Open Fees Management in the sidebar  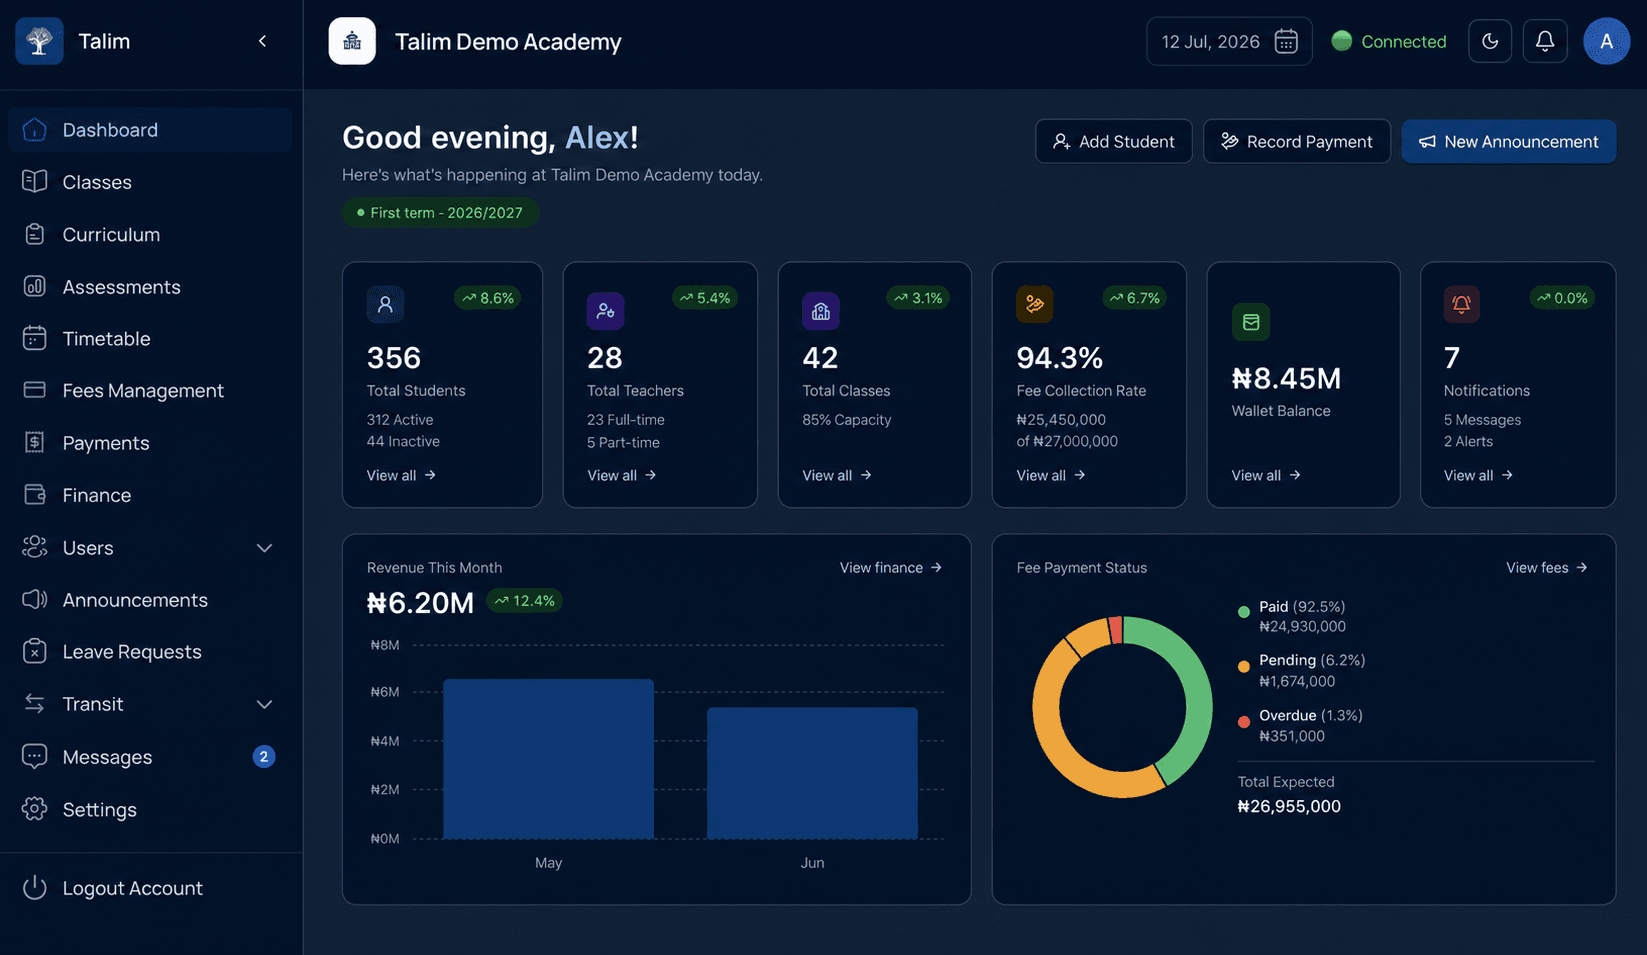150,391
